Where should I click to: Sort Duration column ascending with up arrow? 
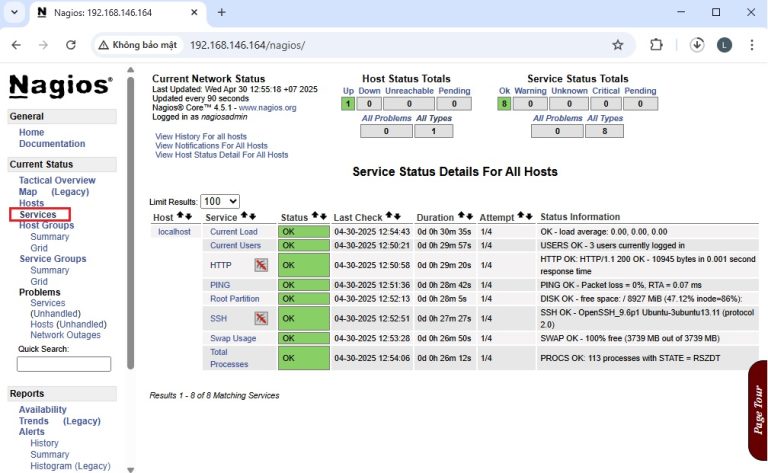(x=462, y=216)
